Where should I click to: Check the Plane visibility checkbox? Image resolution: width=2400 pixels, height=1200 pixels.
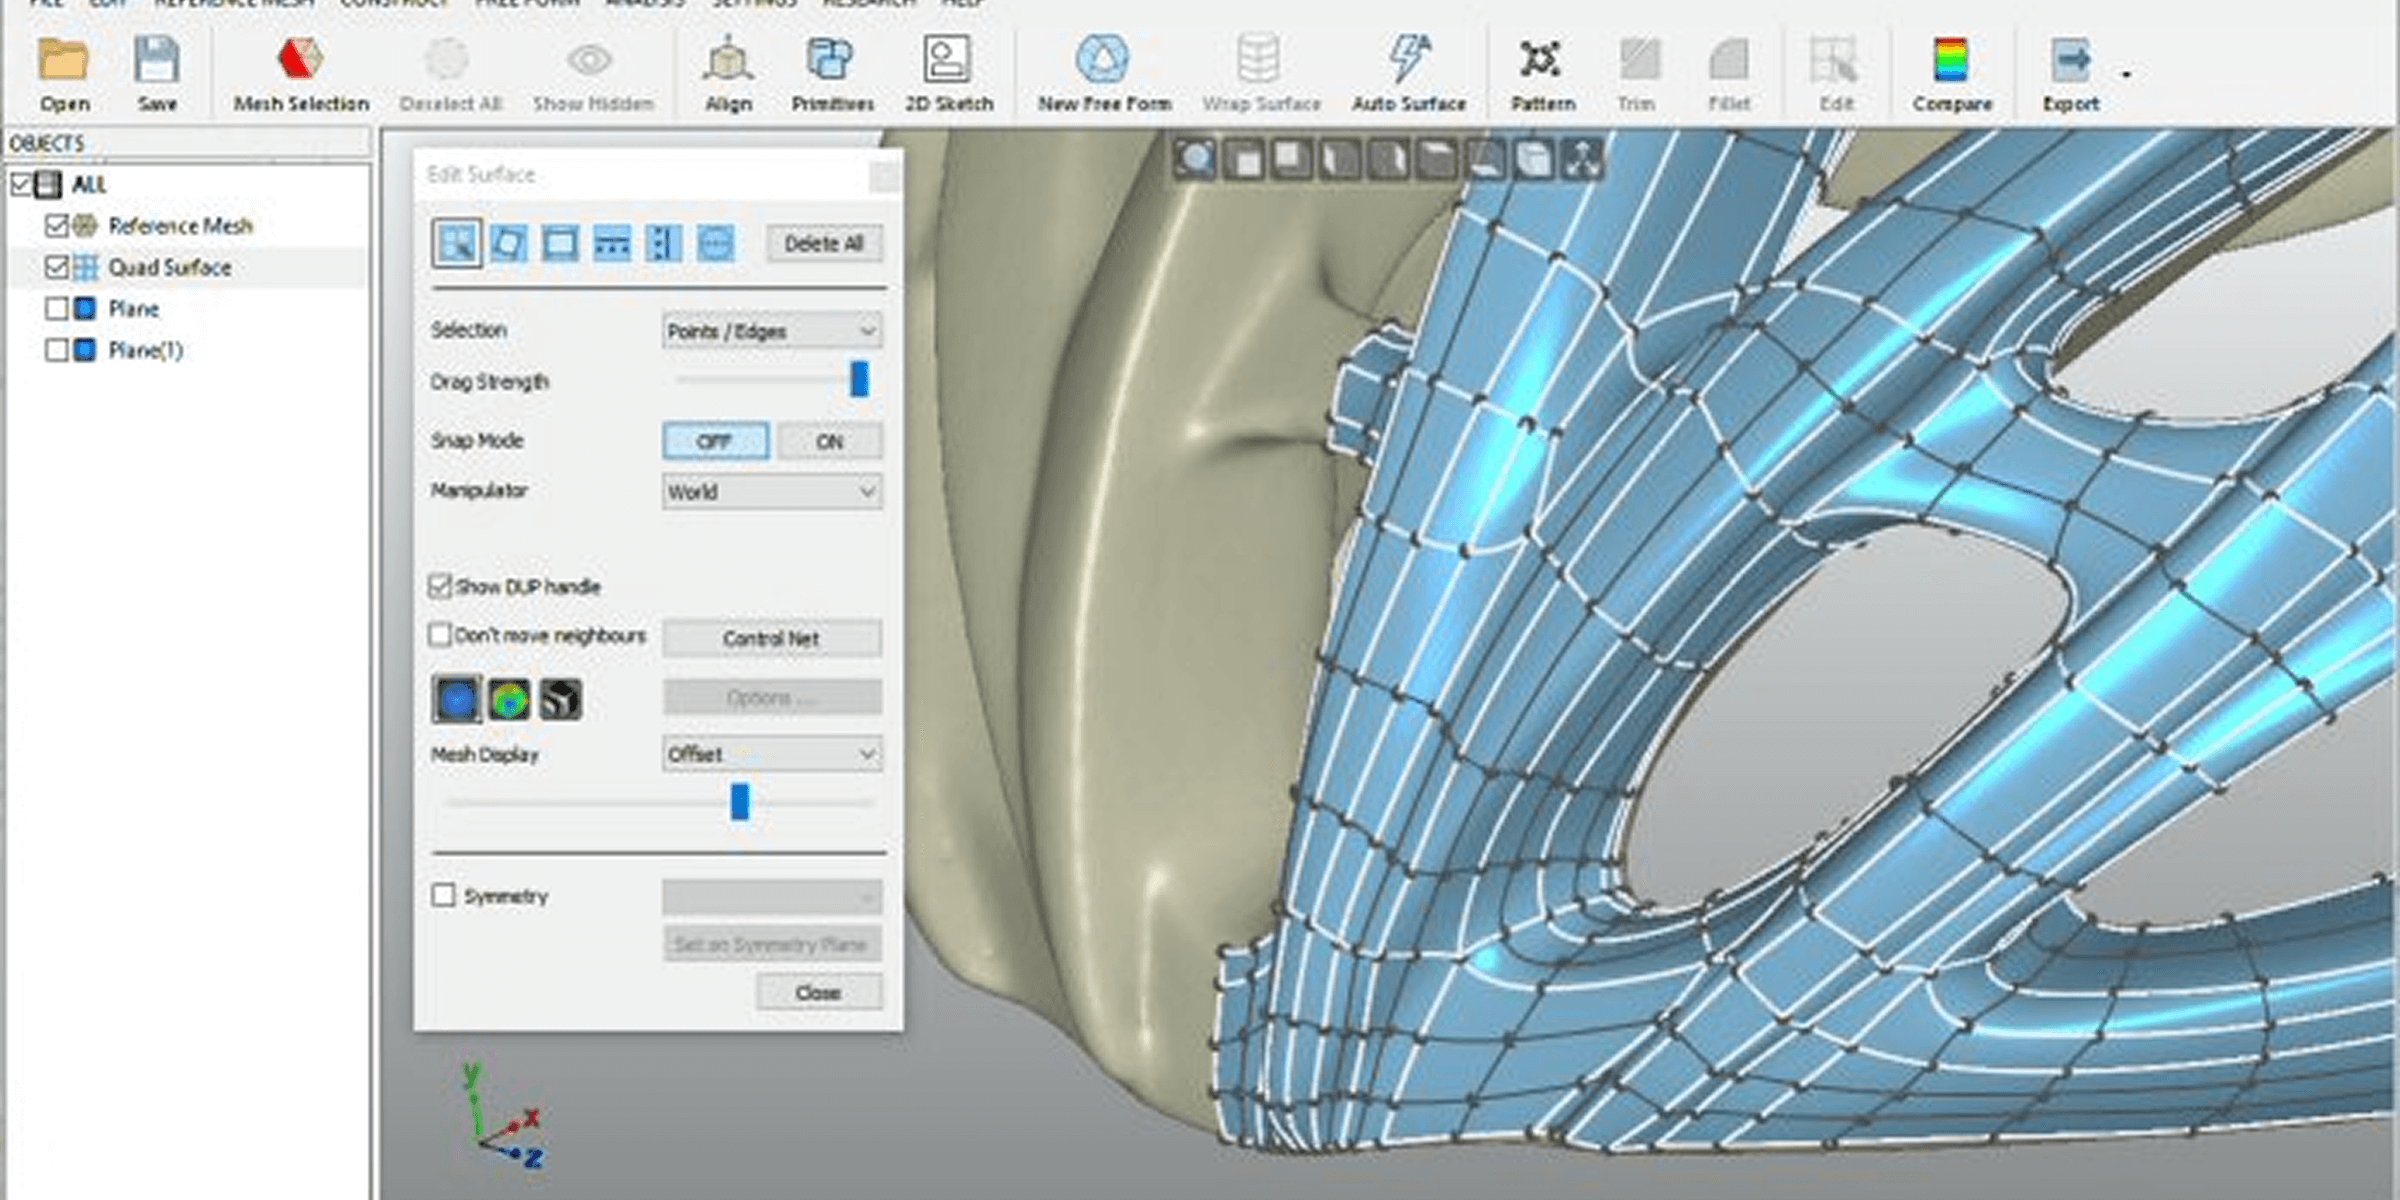click(57, 308)
